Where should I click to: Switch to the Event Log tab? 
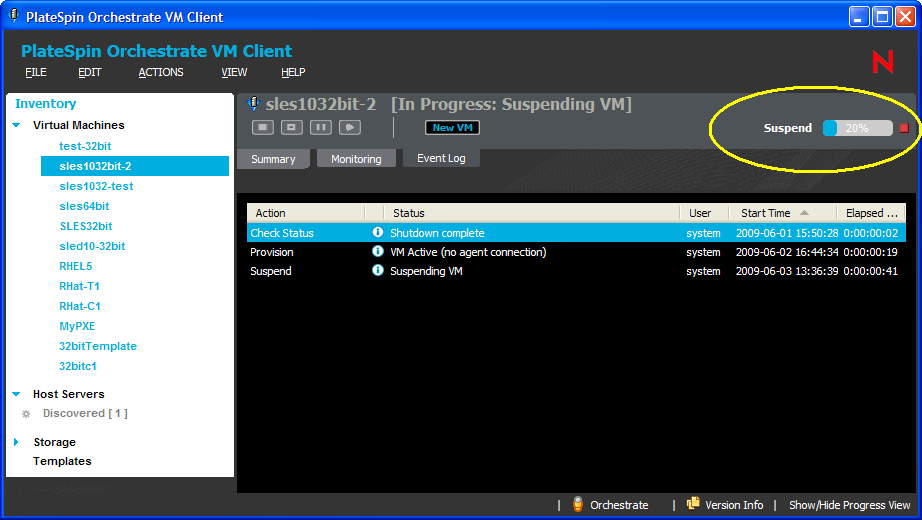[x=441, y=158]
